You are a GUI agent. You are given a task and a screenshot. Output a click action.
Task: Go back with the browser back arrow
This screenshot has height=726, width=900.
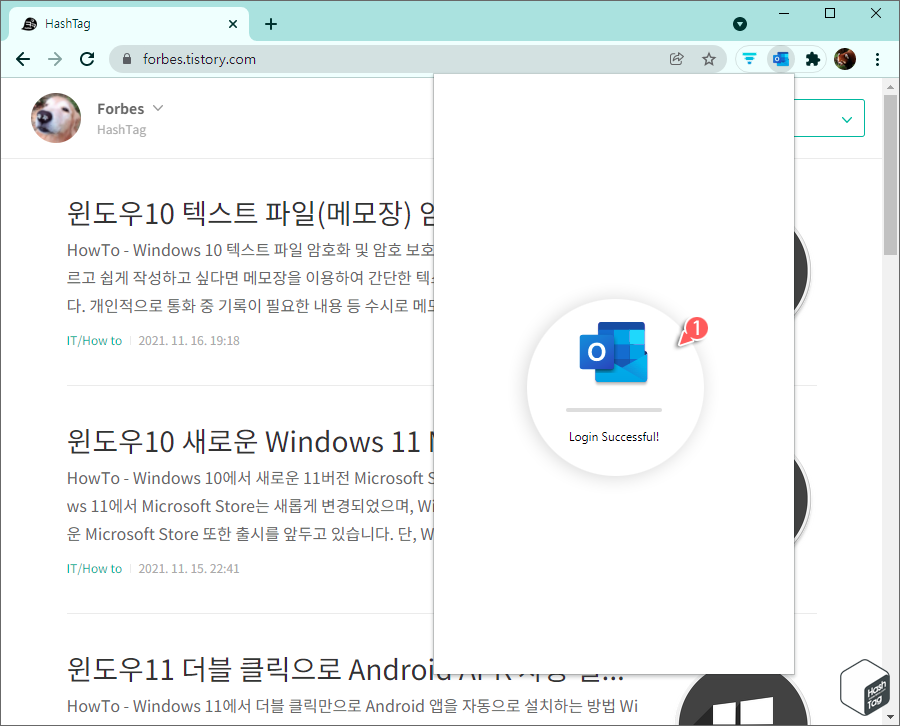tap(23, 59)
